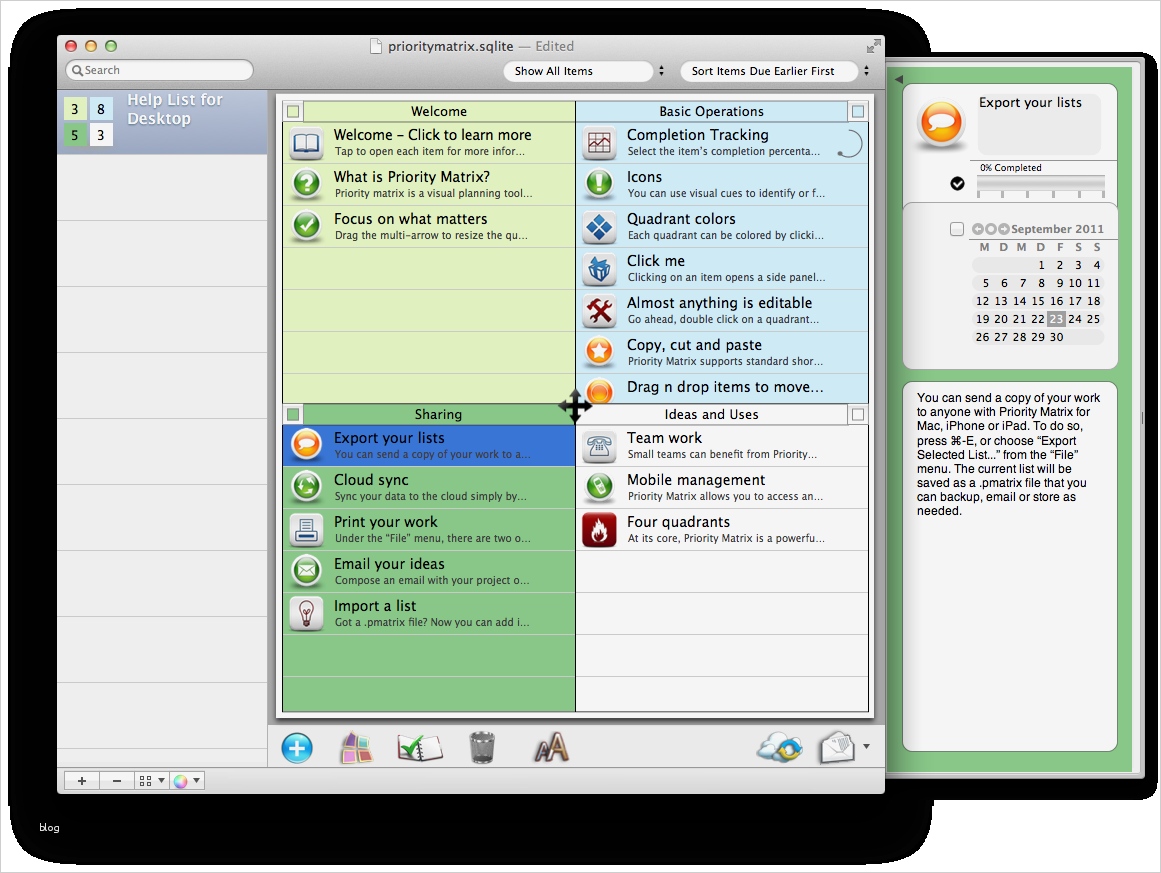This screenshot has height=873, width=1161.
Task: Click the Welcome quadrant header
Action: 438,112
